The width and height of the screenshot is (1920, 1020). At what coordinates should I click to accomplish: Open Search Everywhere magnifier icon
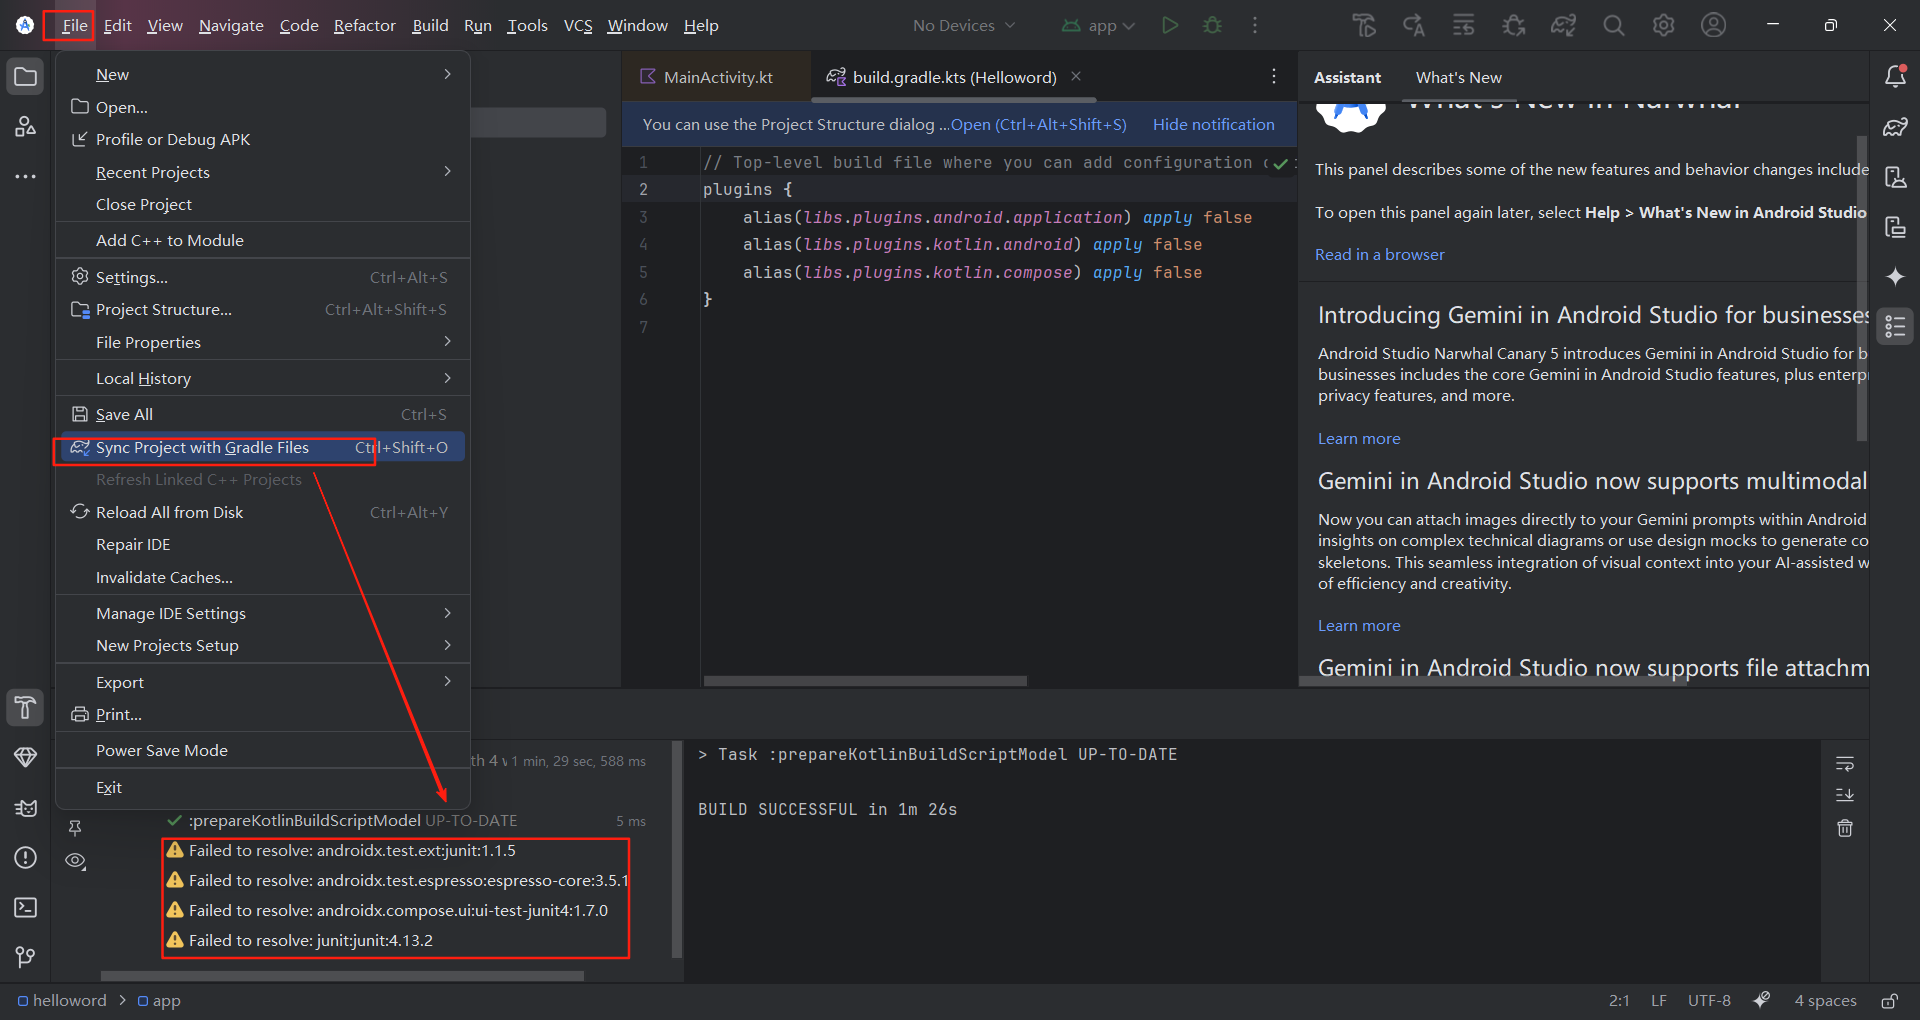click(x=1613, y=25)
